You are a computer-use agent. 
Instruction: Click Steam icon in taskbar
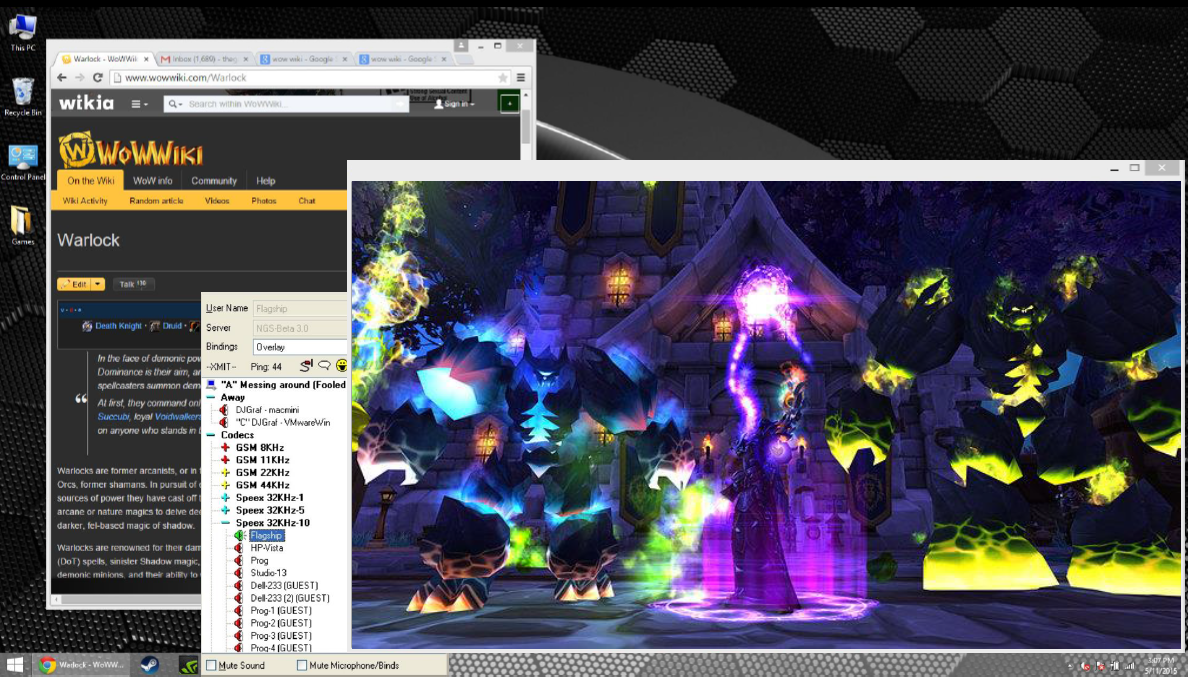click(149, 665)
